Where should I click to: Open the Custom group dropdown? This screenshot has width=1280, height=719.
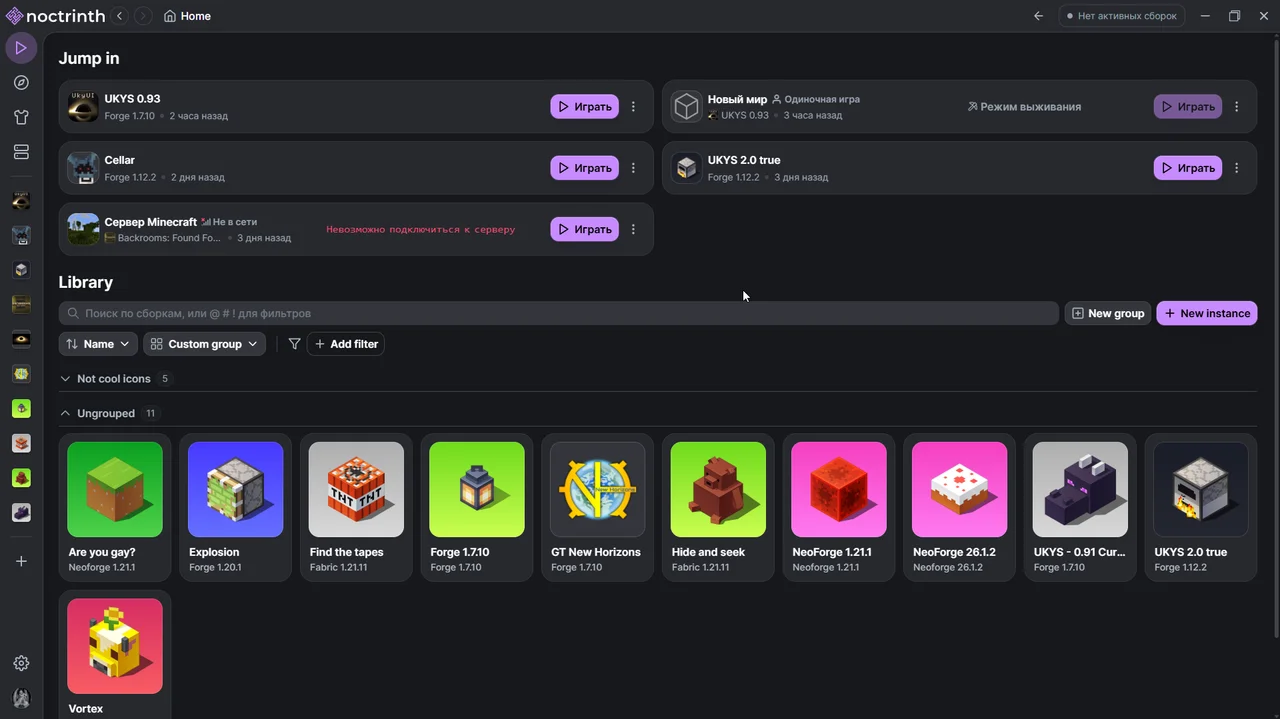pyautogui.click(x=204, y=344)
